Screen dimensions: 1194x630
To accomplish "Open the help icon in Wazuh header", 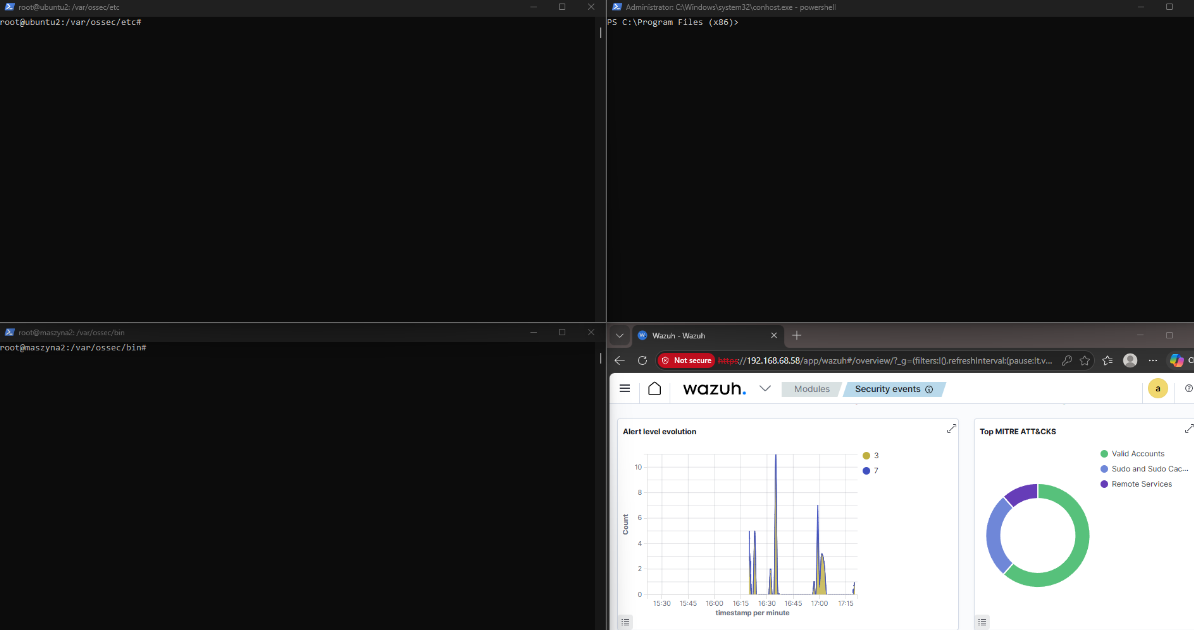I will pos(1189,389).
